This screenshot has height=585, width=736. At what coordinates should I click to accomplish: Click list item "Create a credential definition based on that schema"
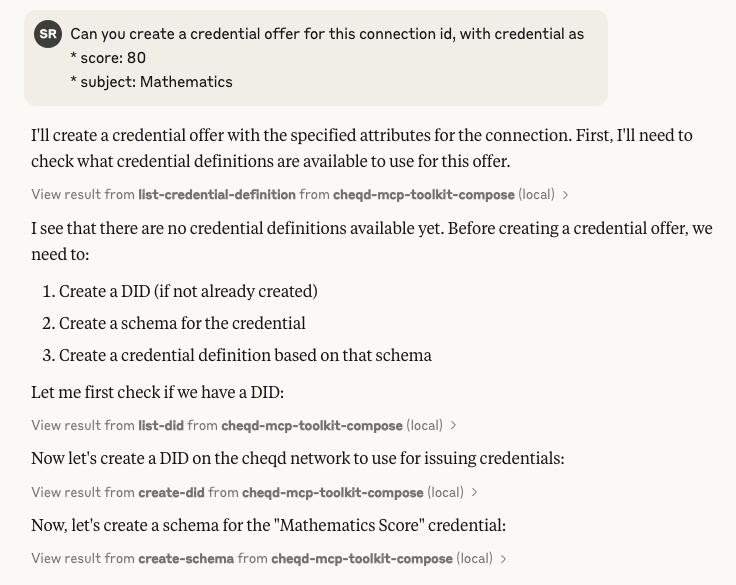245,355
